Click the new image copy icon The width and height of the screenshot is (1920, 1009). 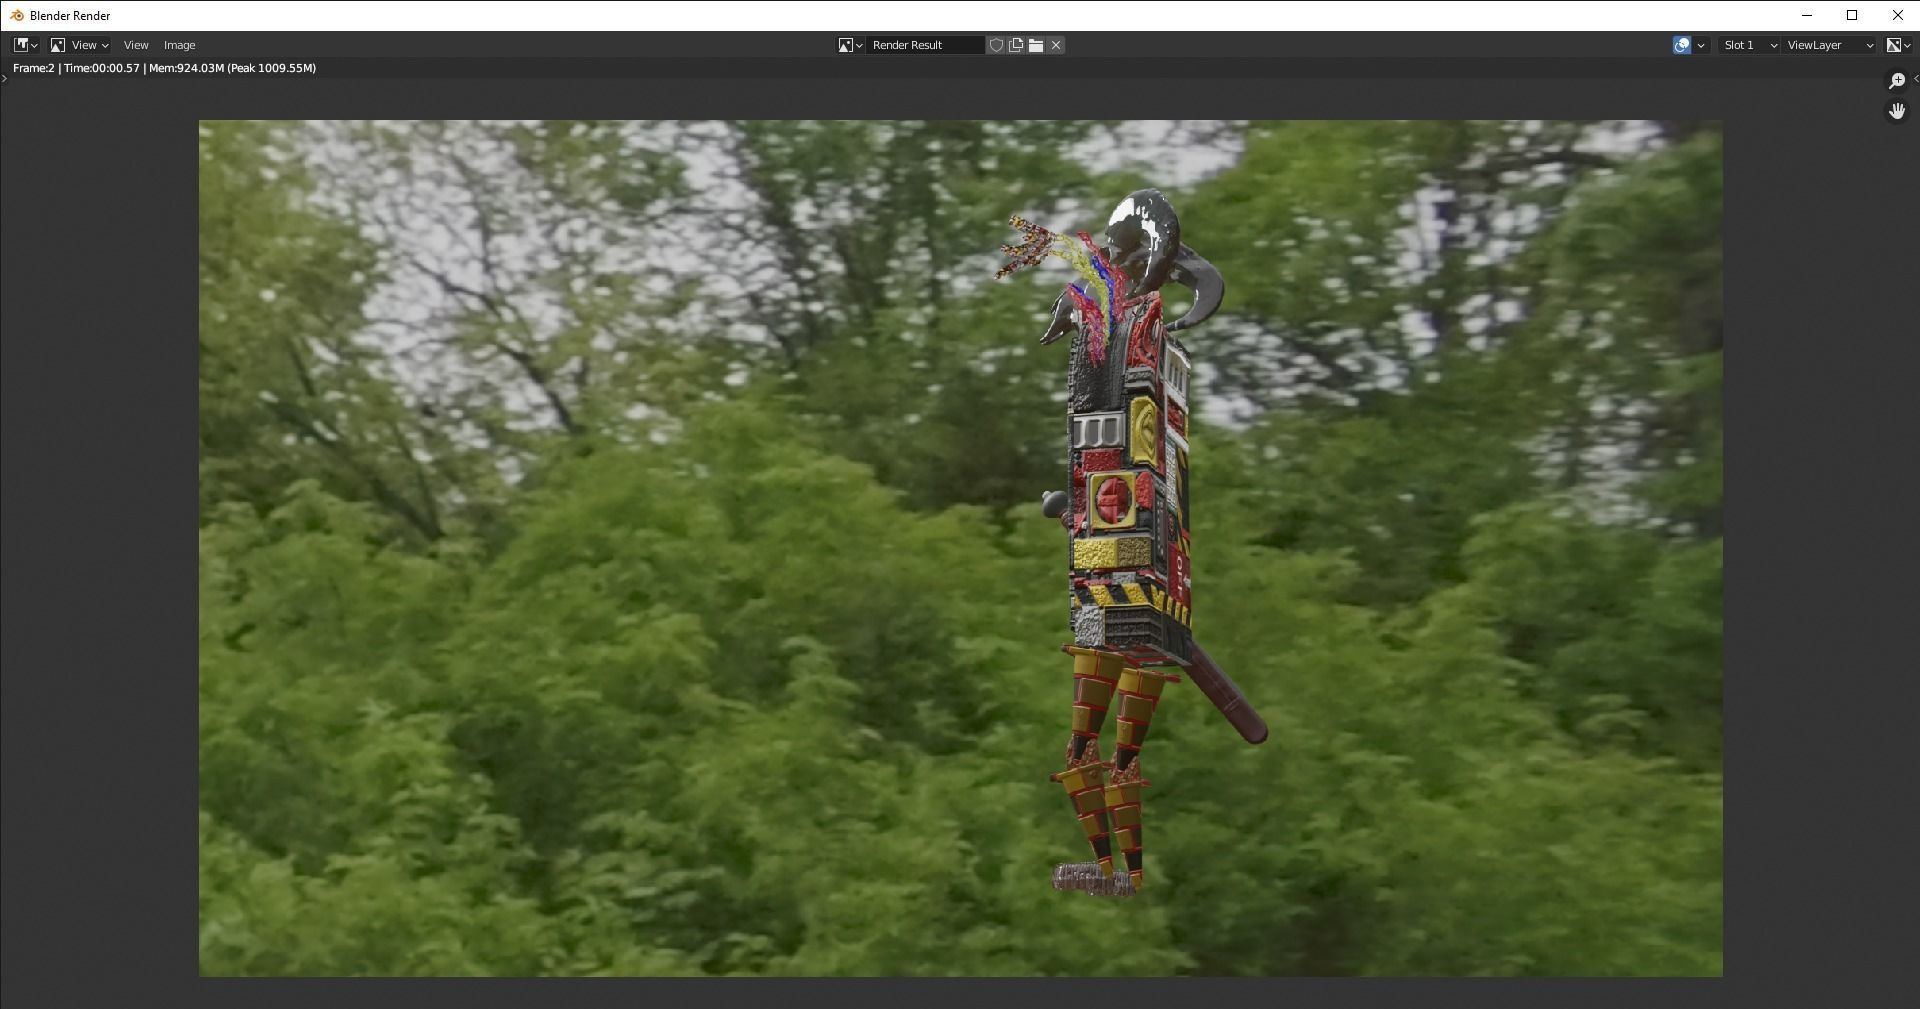[x=1016, y=45]
